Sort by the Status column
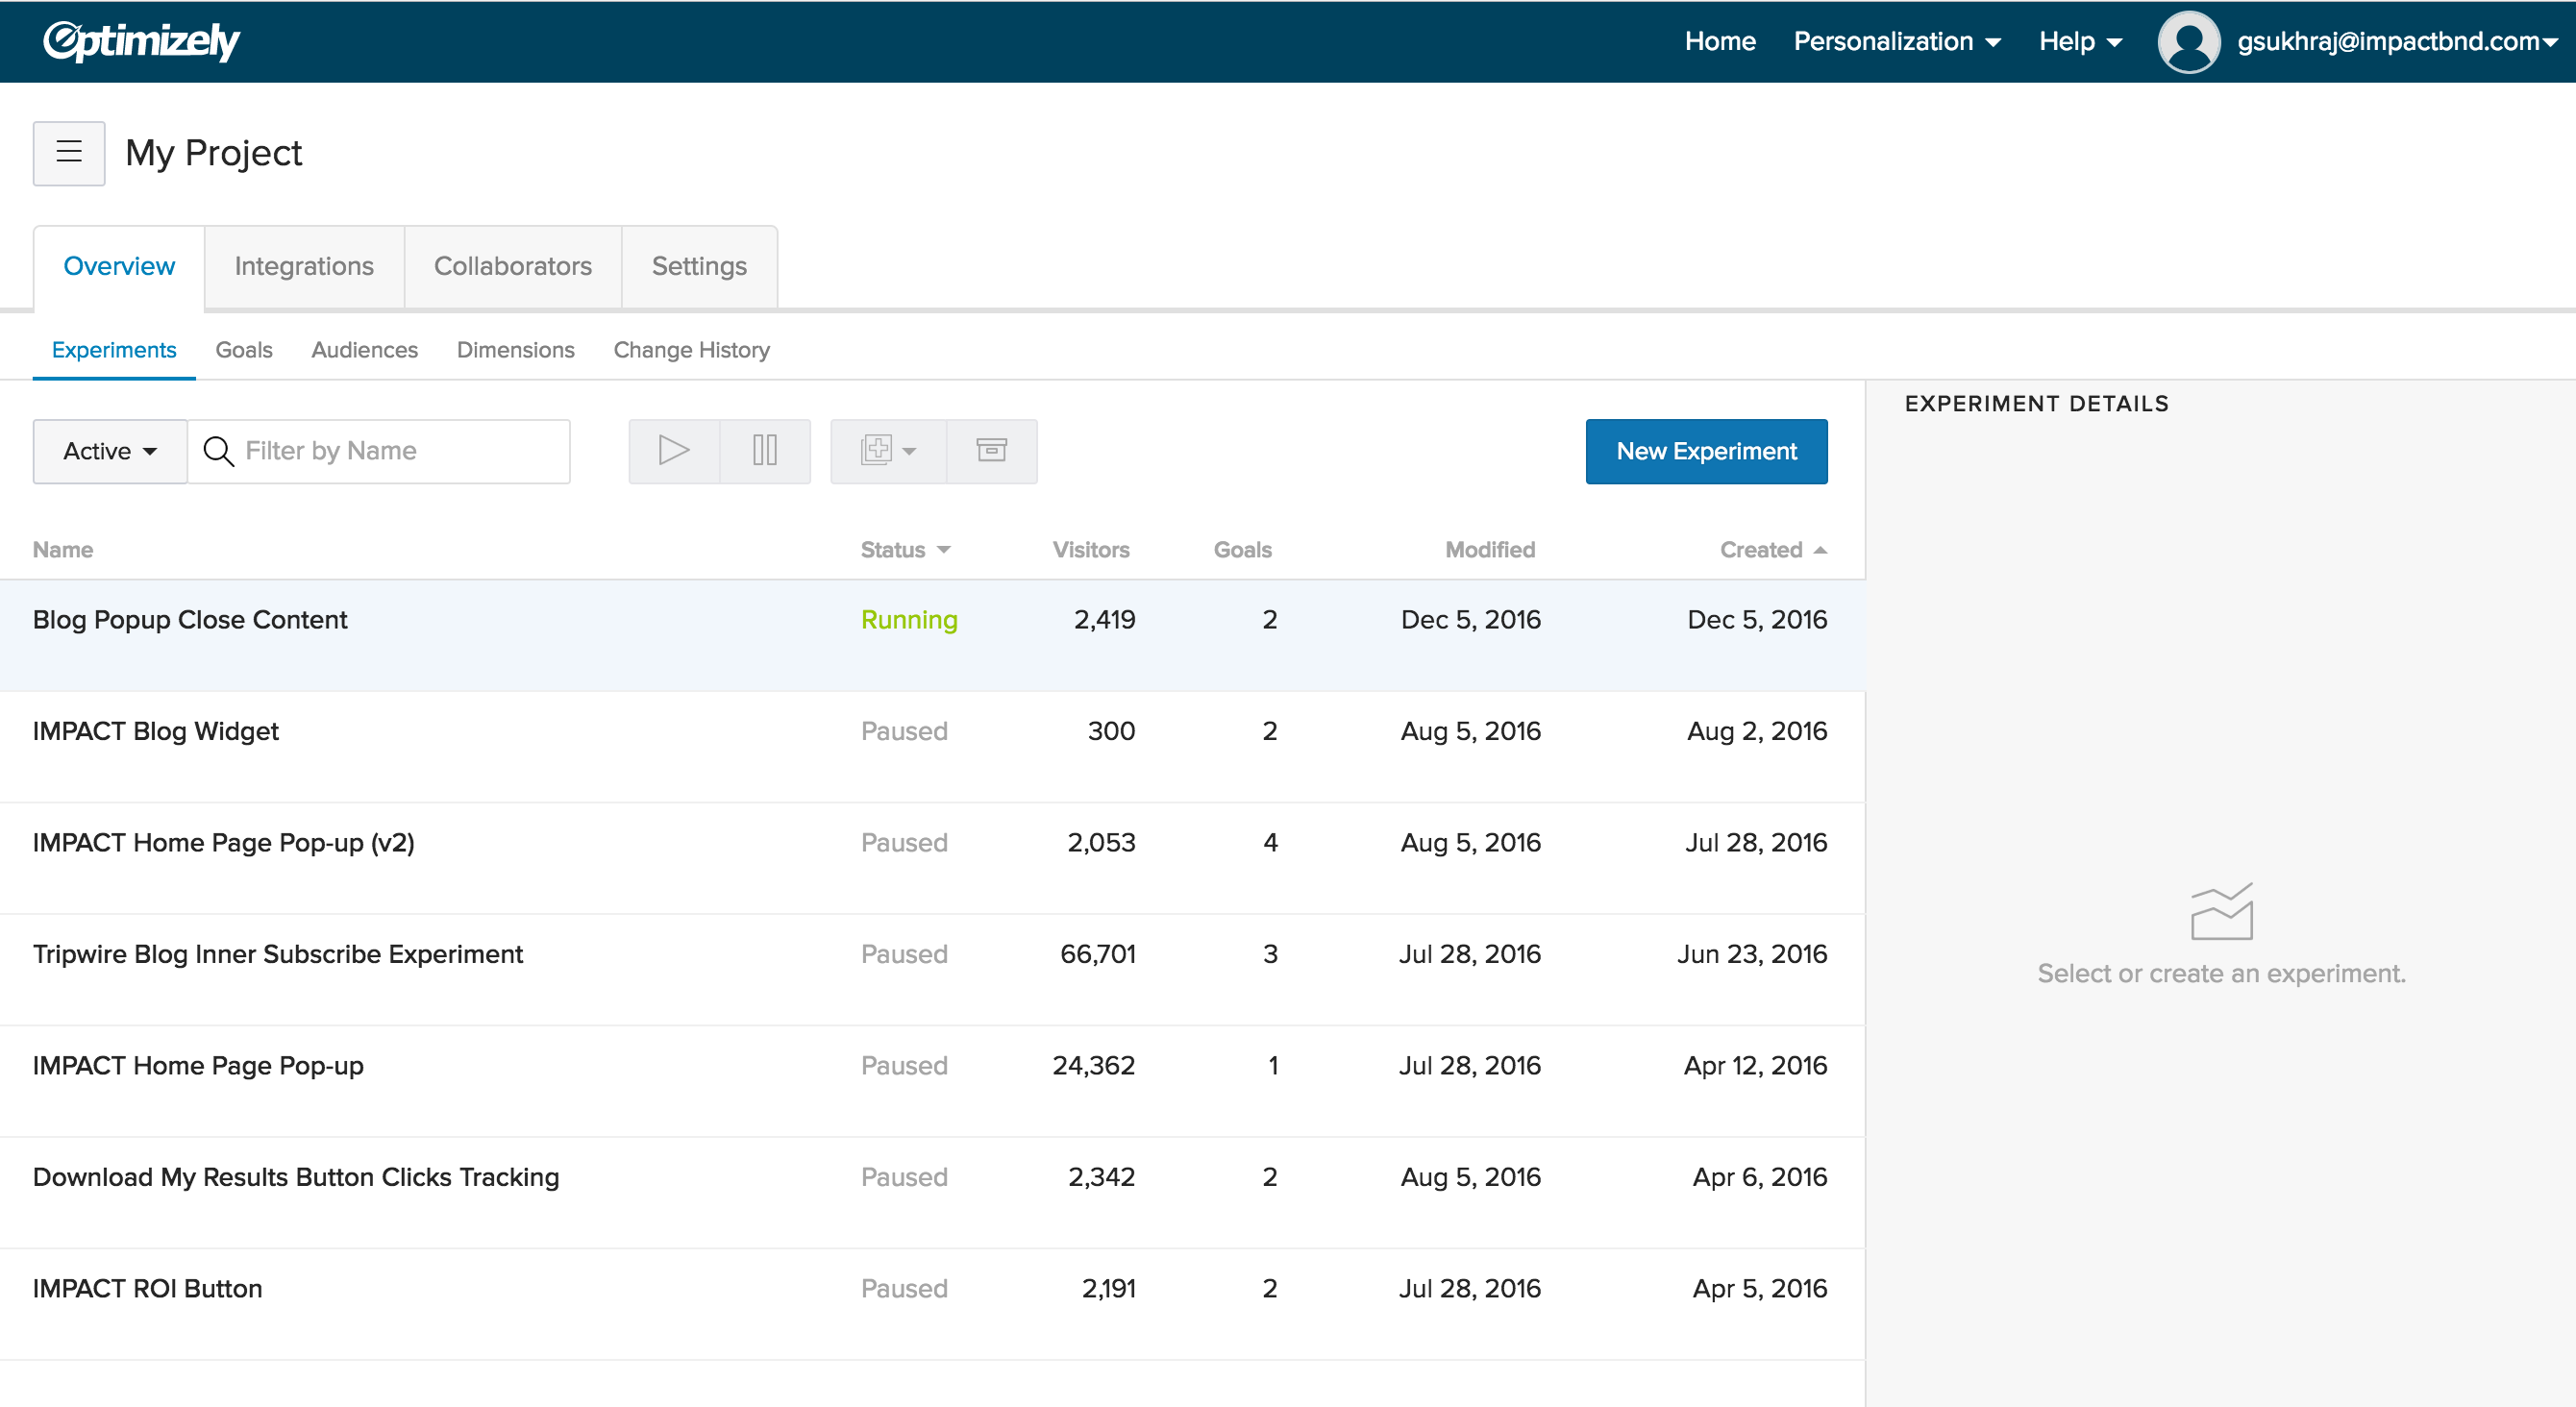This screenshot has height=1407, width=2576. pyautogui.click(x=905, y=550)
